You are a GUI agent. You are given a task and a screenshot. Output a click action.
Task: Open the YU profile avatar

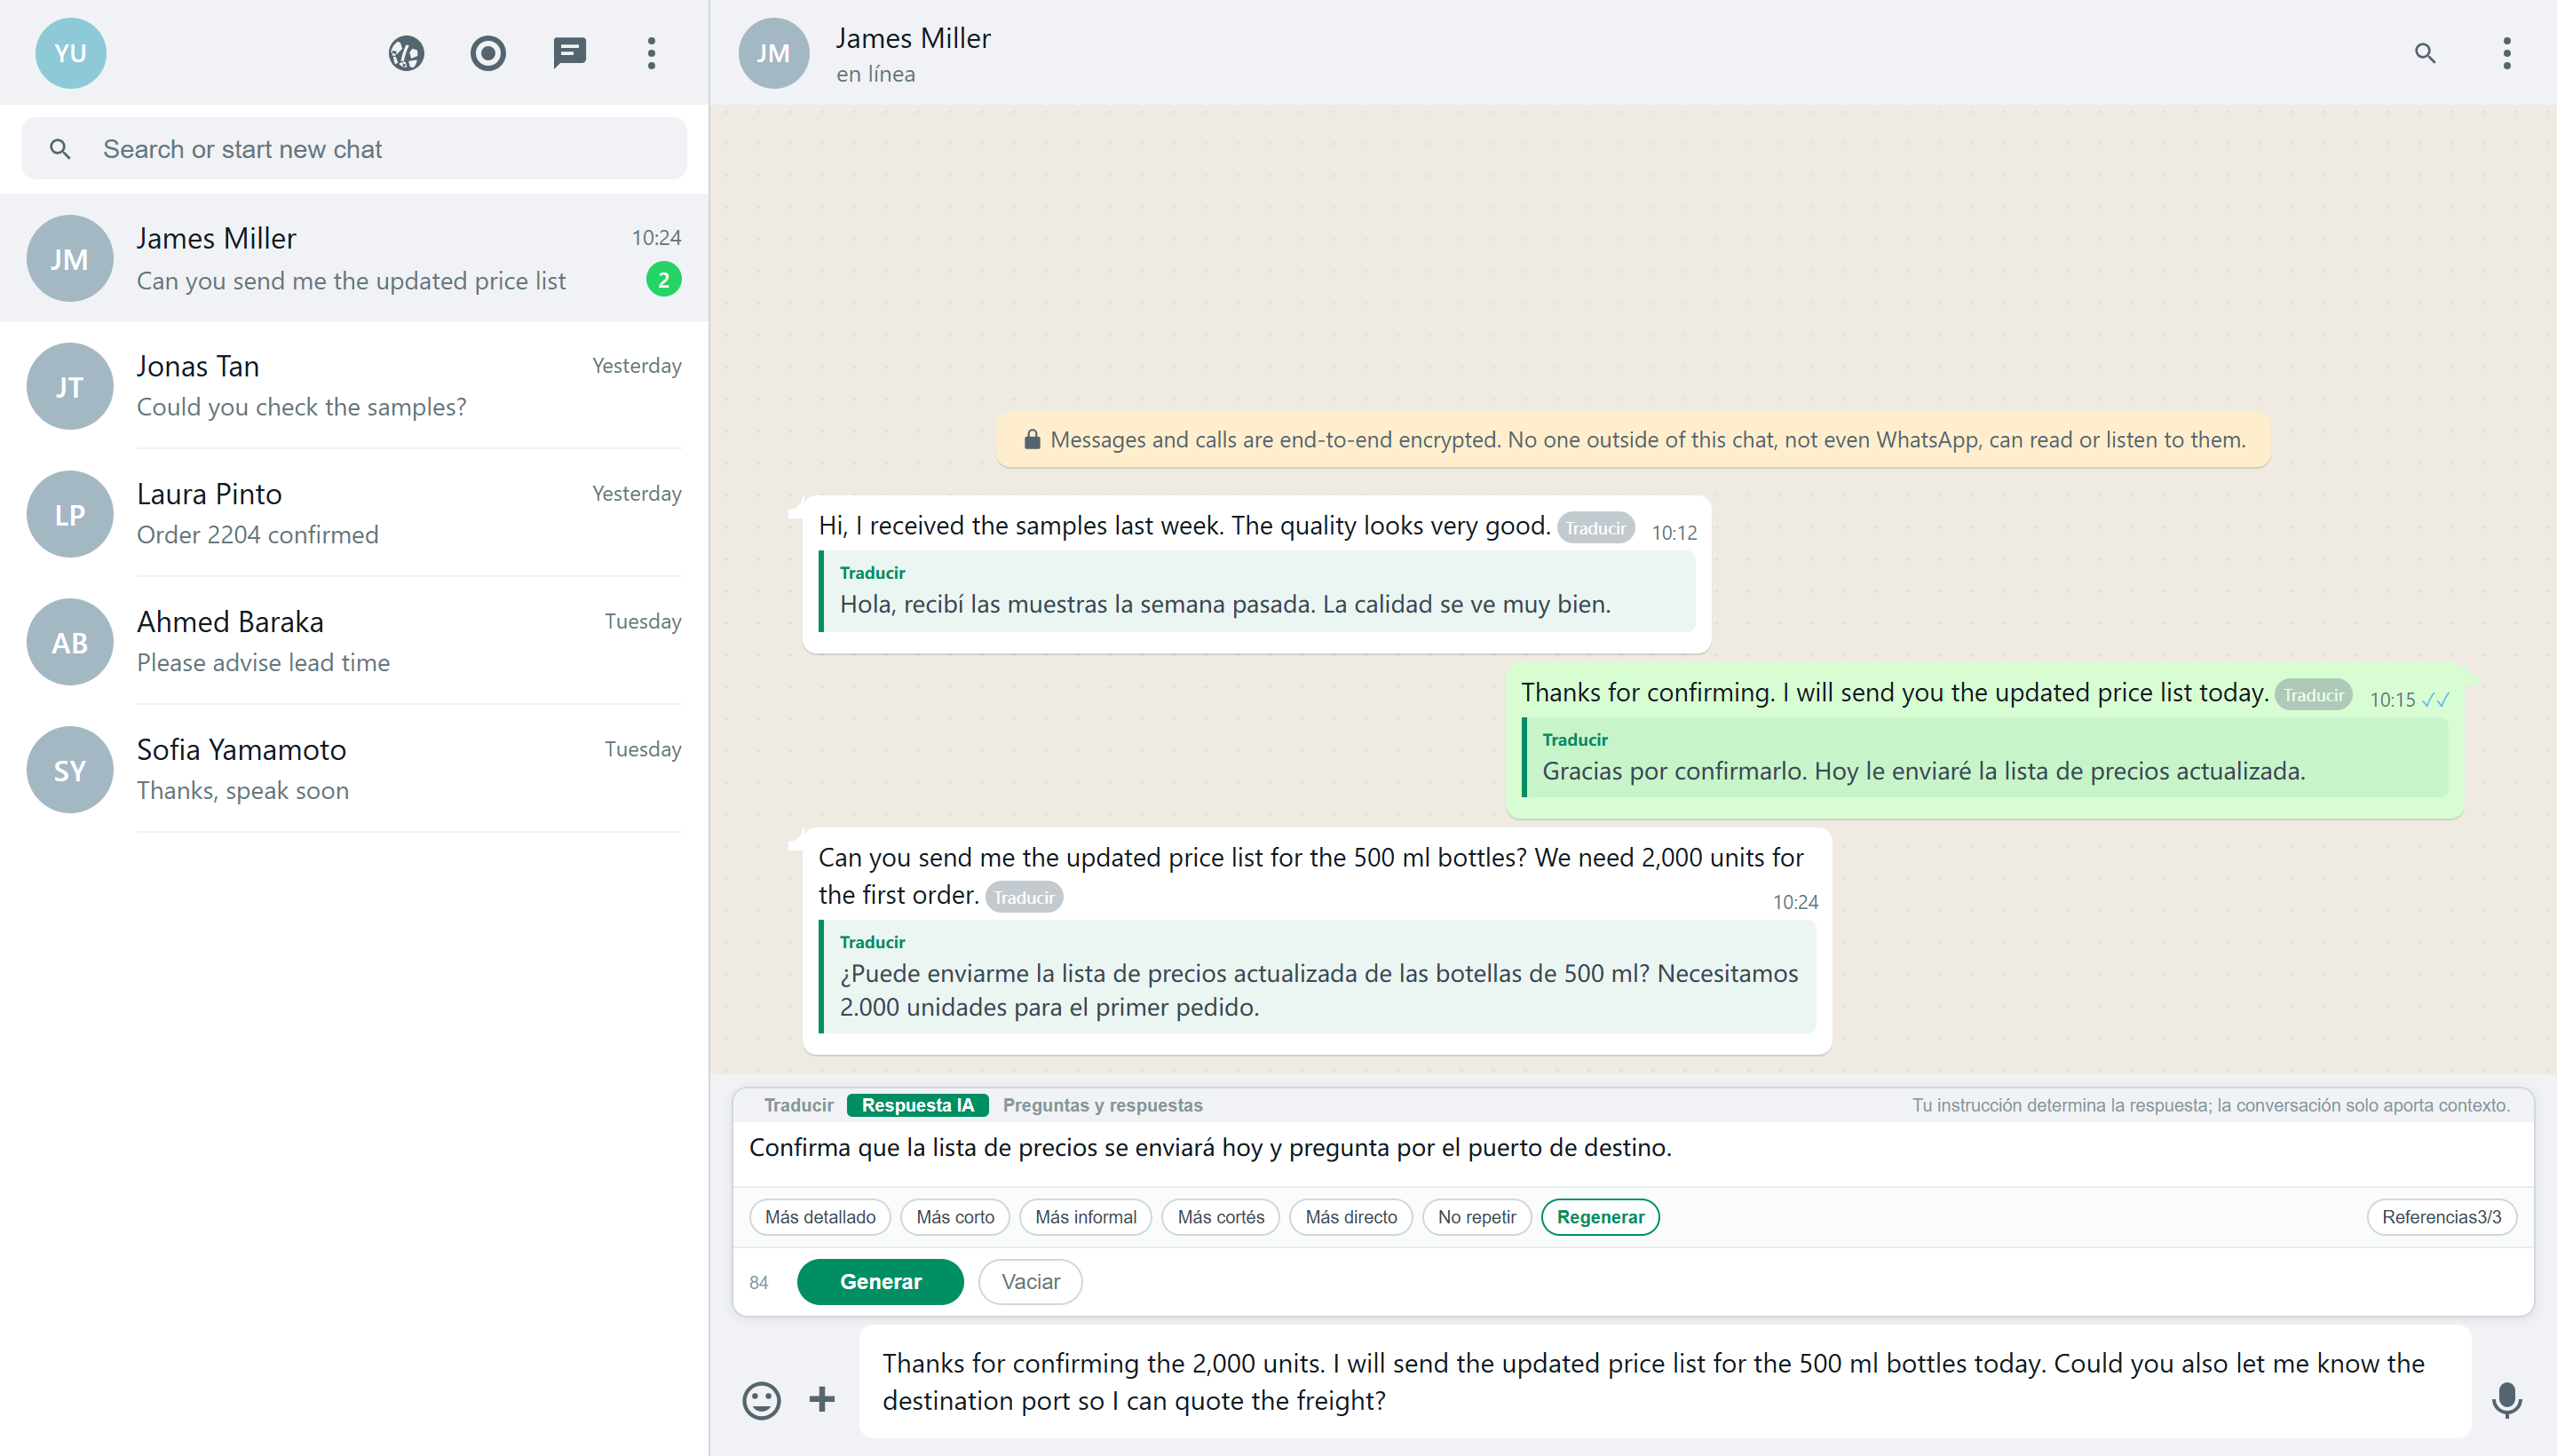click(x=70, y=53)
